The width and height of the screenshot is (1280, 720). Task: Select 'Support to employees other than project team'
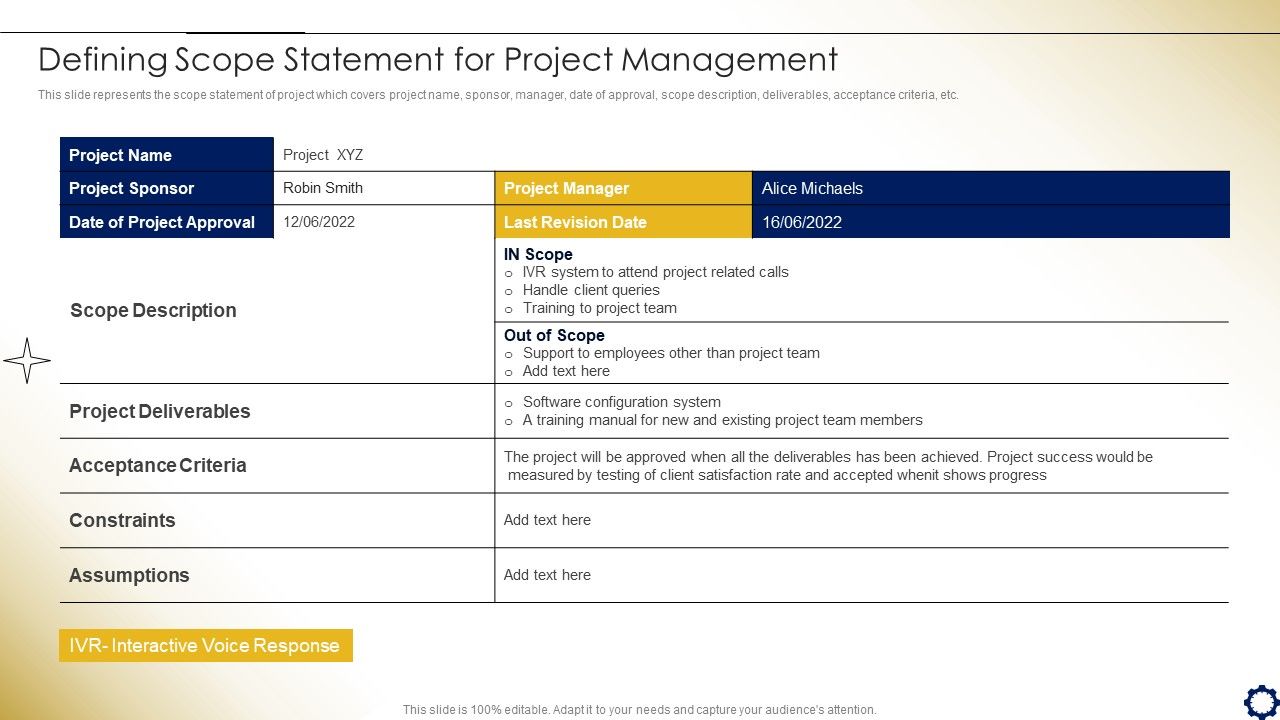[671, 353]
